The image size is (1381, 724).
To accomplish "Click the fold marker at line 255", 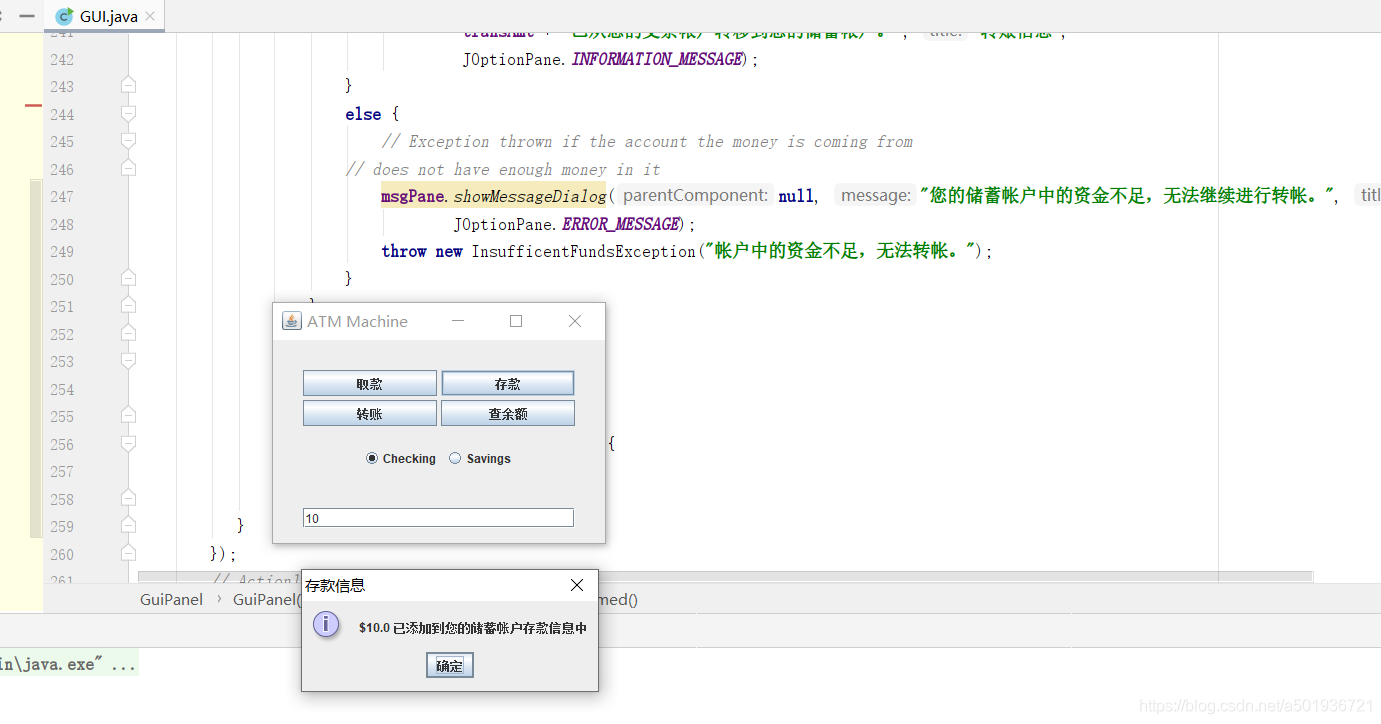I will pyautogui.click(x=128, y=416).
